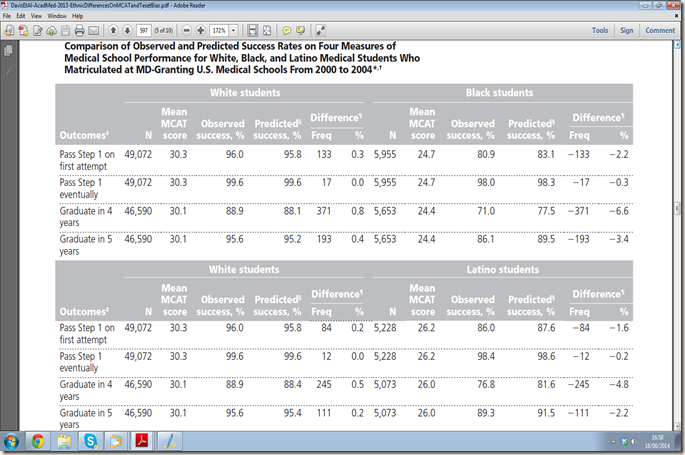This screenshot has height=455, width=685.
Task: Print the document using printer icon
Action: click(79, 31)
